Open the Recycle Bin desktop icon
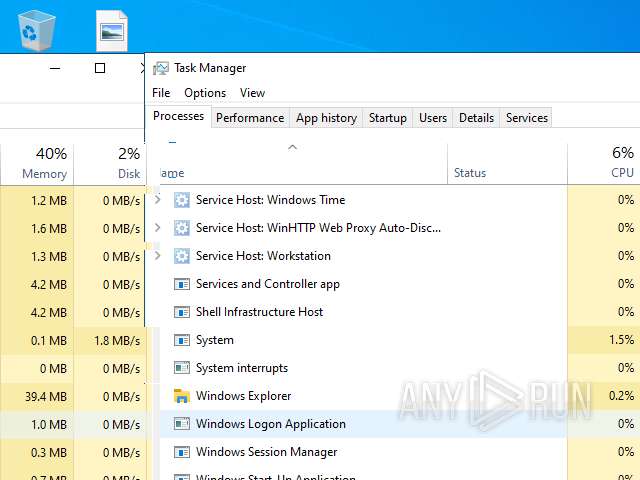This screenshot has width=640, height=480. (x=37, y=30)
